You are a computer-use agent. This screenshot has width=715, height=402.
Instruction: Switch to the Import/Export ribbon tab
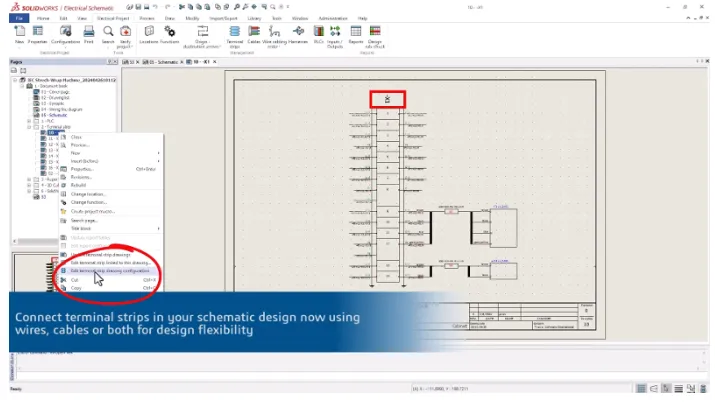pos(223,18)
